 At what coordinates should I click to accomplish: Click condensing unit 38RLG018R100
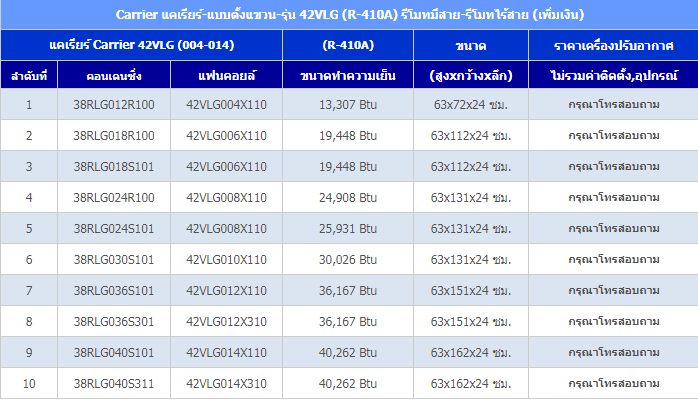click(x=114, y=135)
